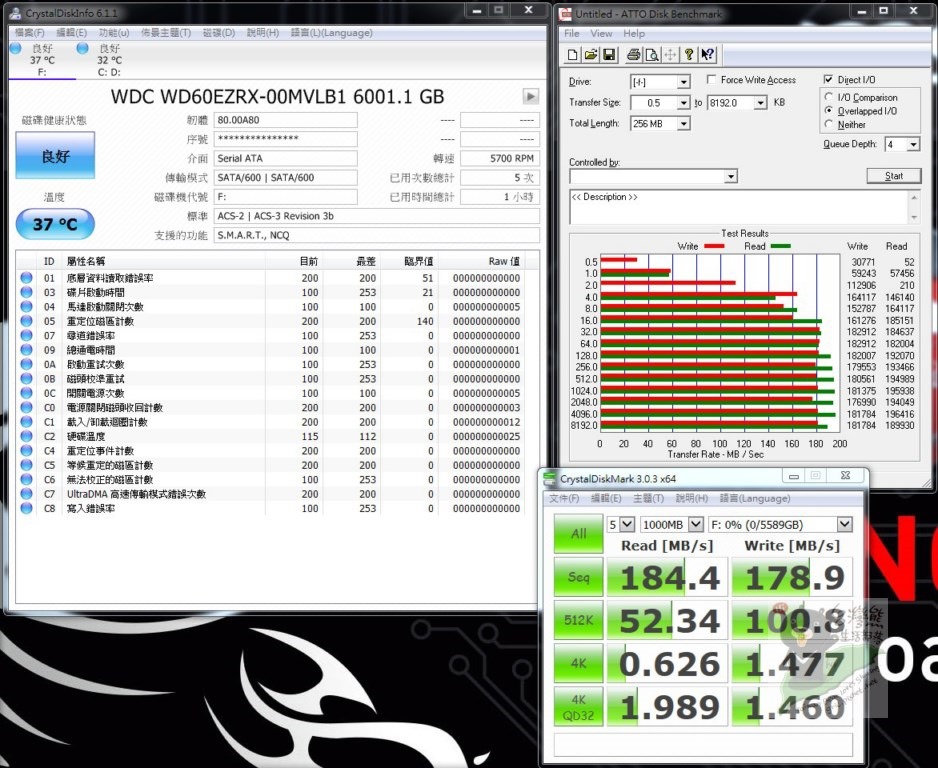
Task: Open 功能(u) menu in CrystalDiskInfo
Action: point(114,33)
